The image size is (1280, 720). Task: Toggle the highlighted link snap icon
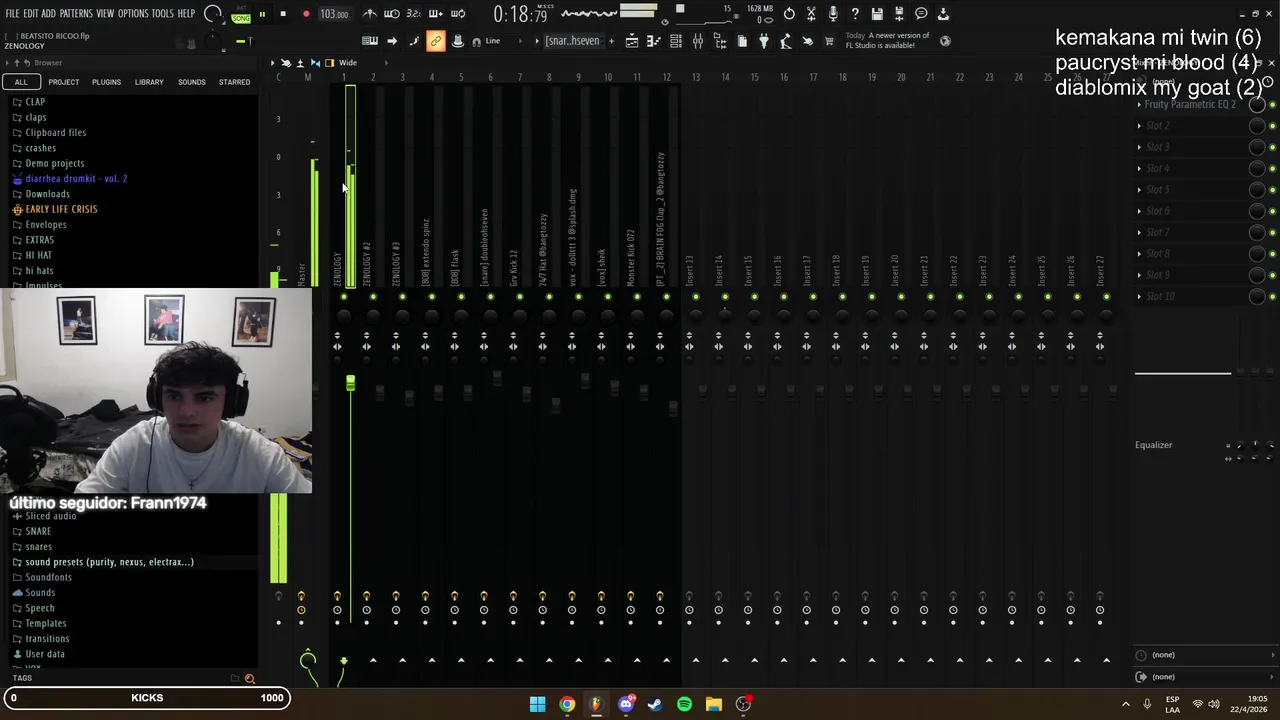tap(435, 41)
